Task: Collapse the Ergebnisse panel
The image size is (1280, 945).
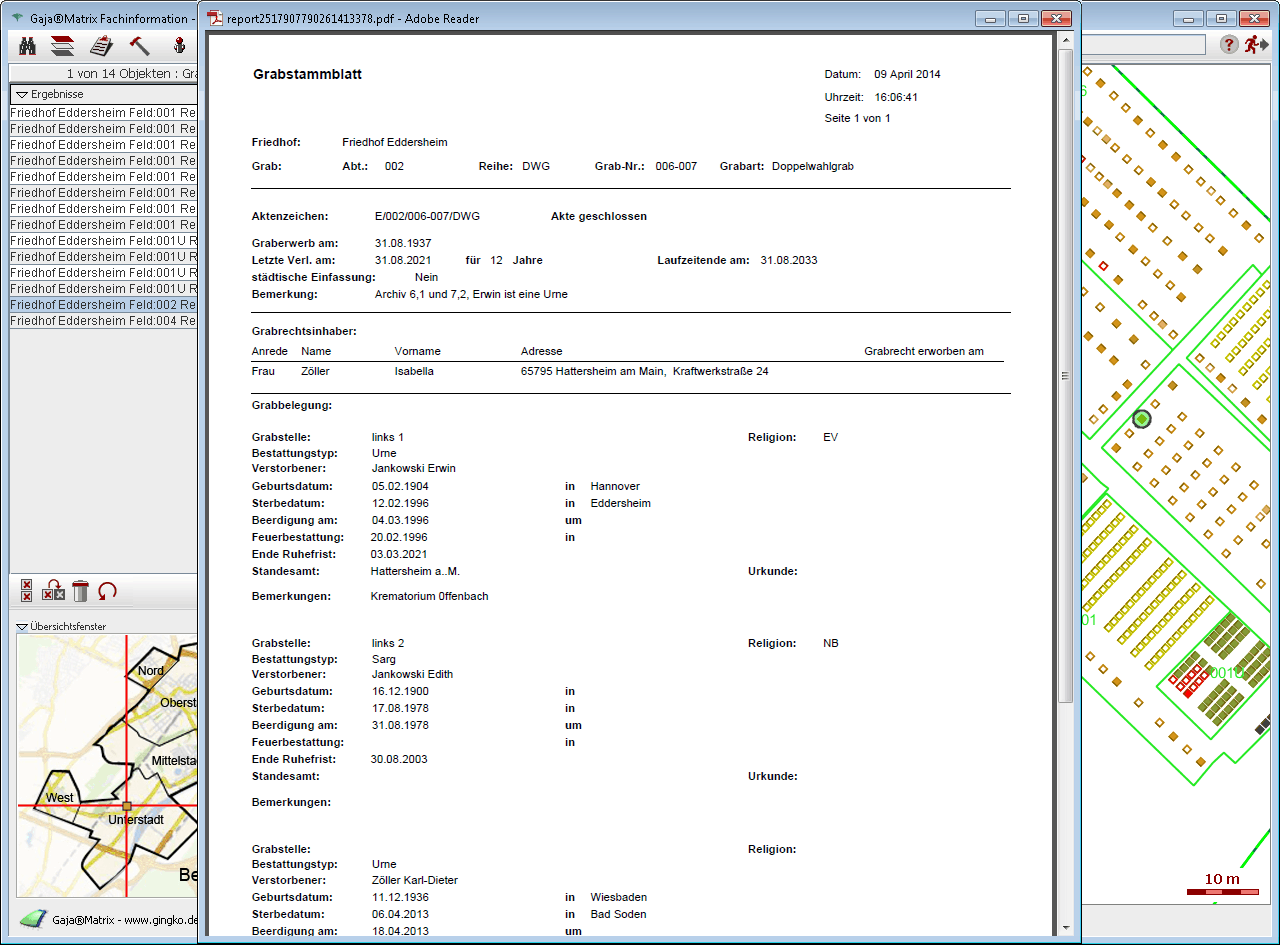Action: point(22,94)
